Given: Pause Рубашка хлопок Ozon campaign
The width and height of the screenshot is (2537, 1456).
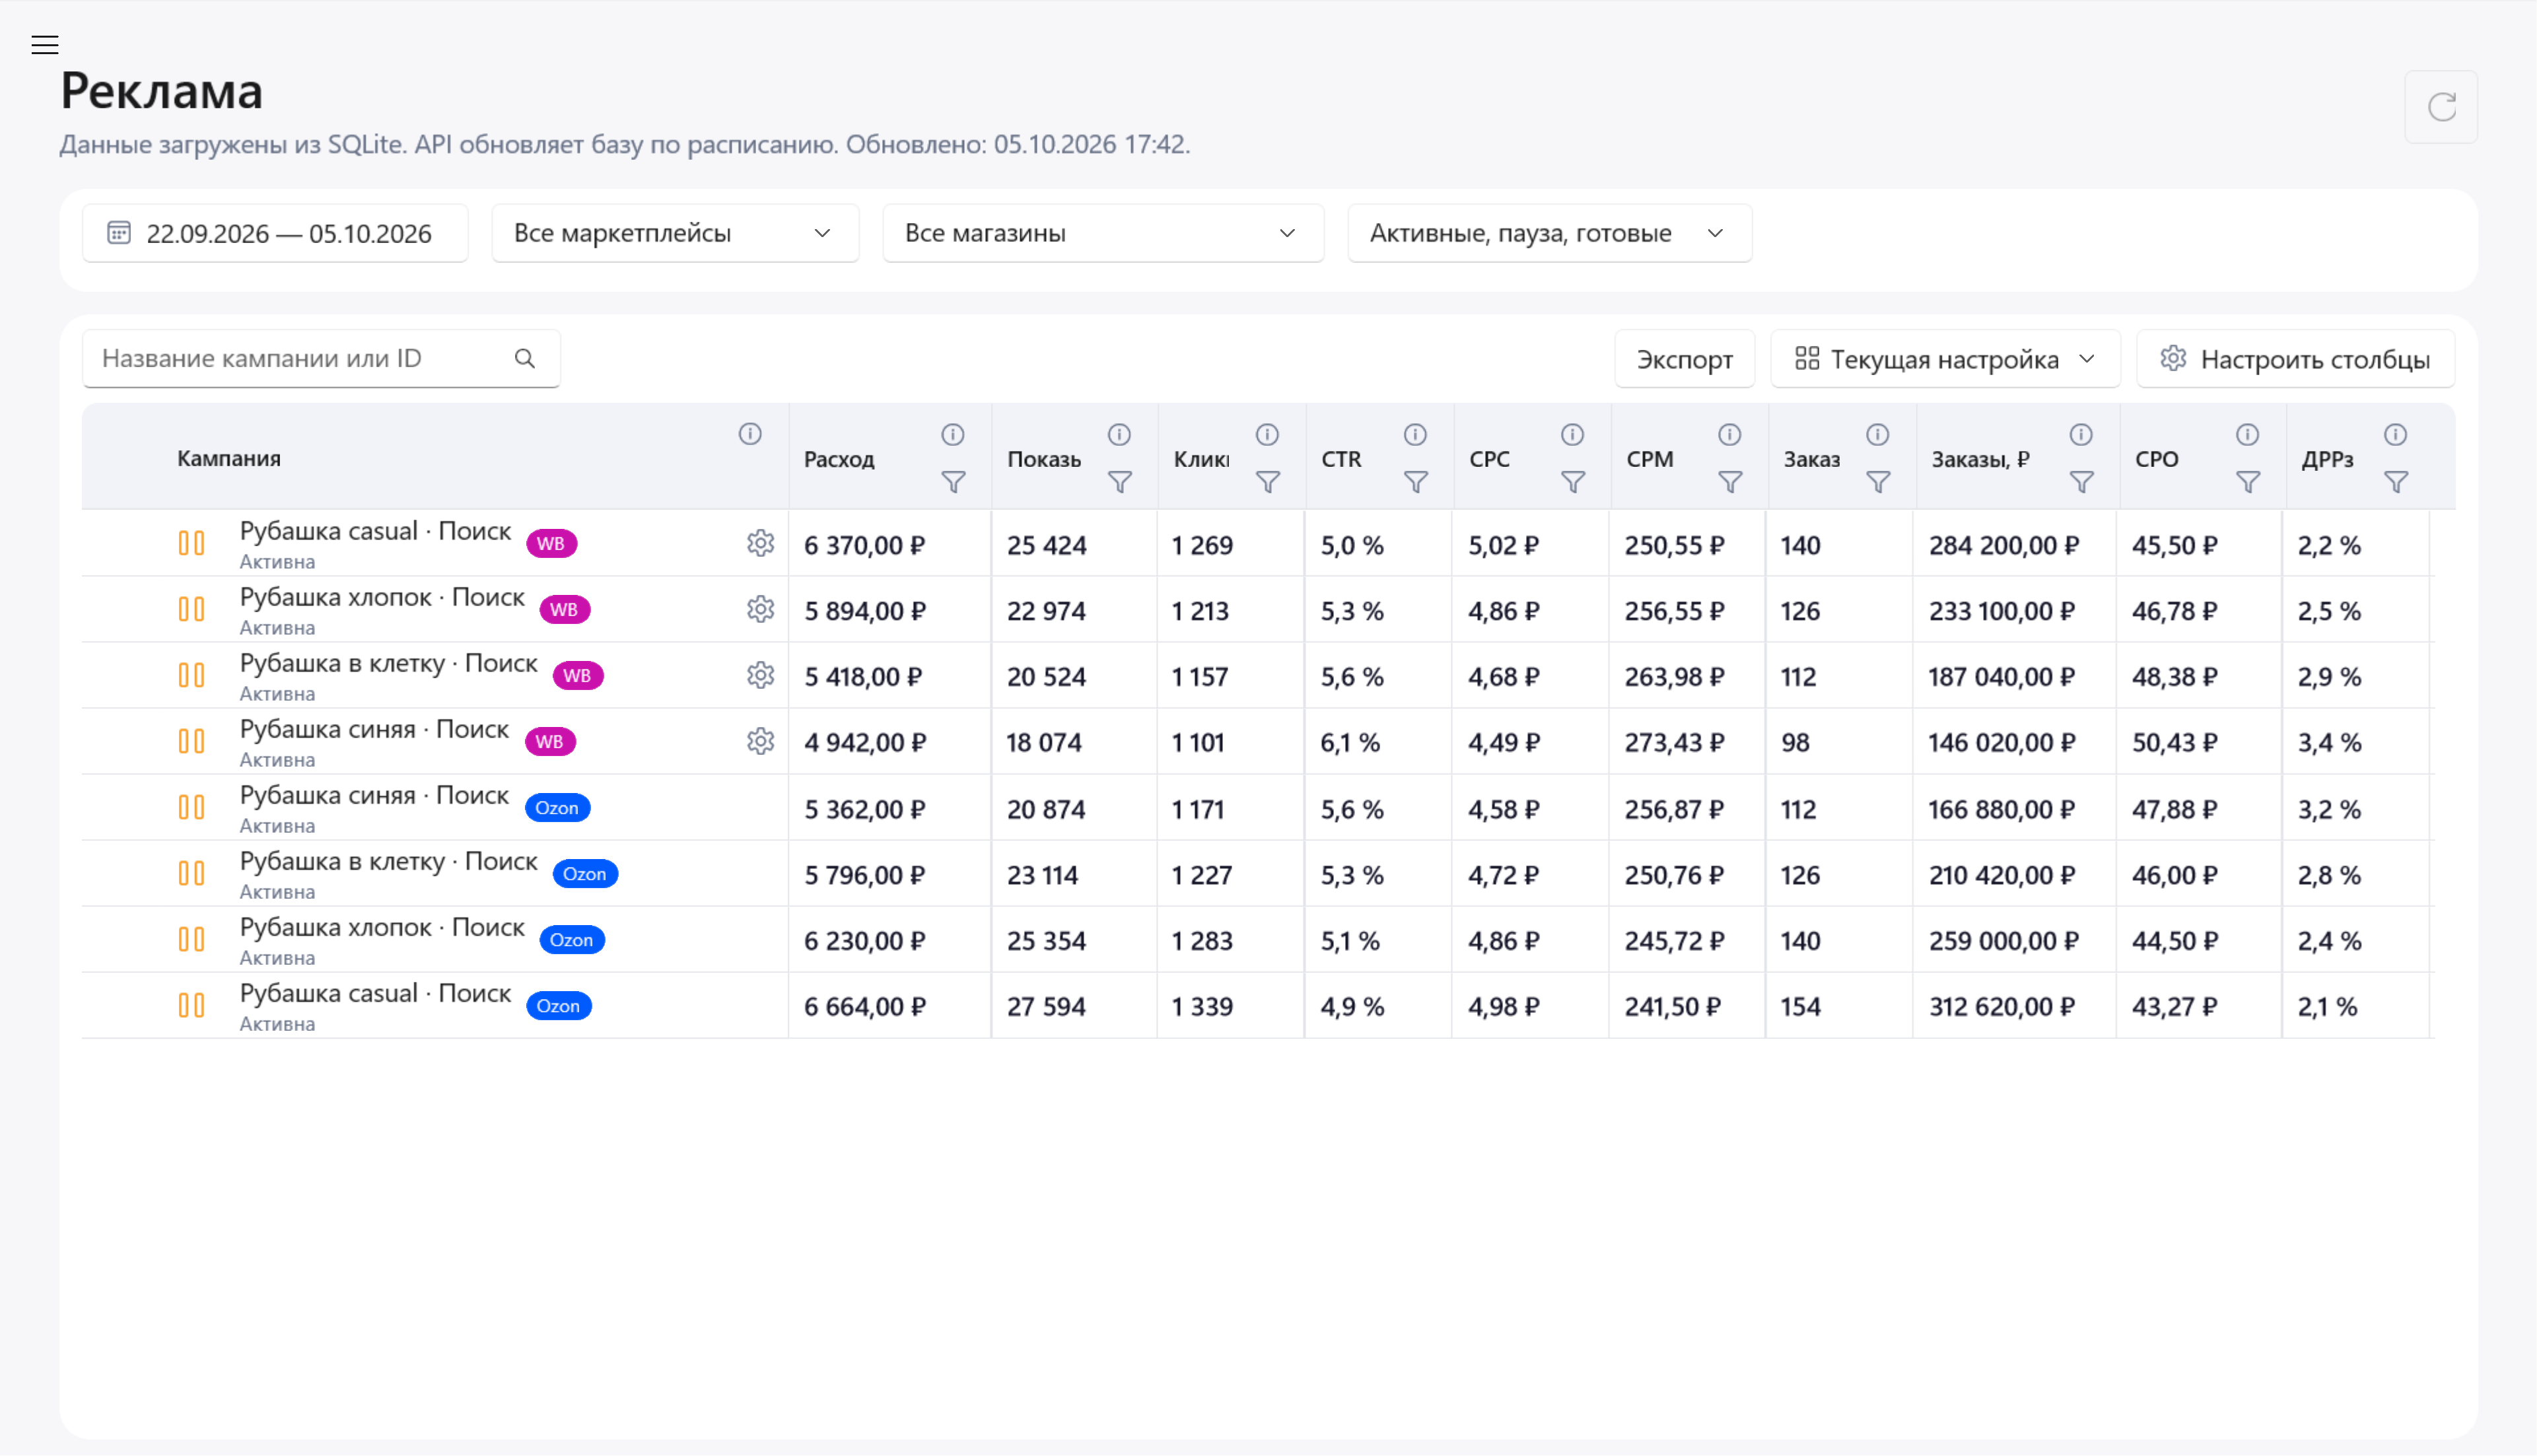Looking at the screenshot, I should coord(191,939).
